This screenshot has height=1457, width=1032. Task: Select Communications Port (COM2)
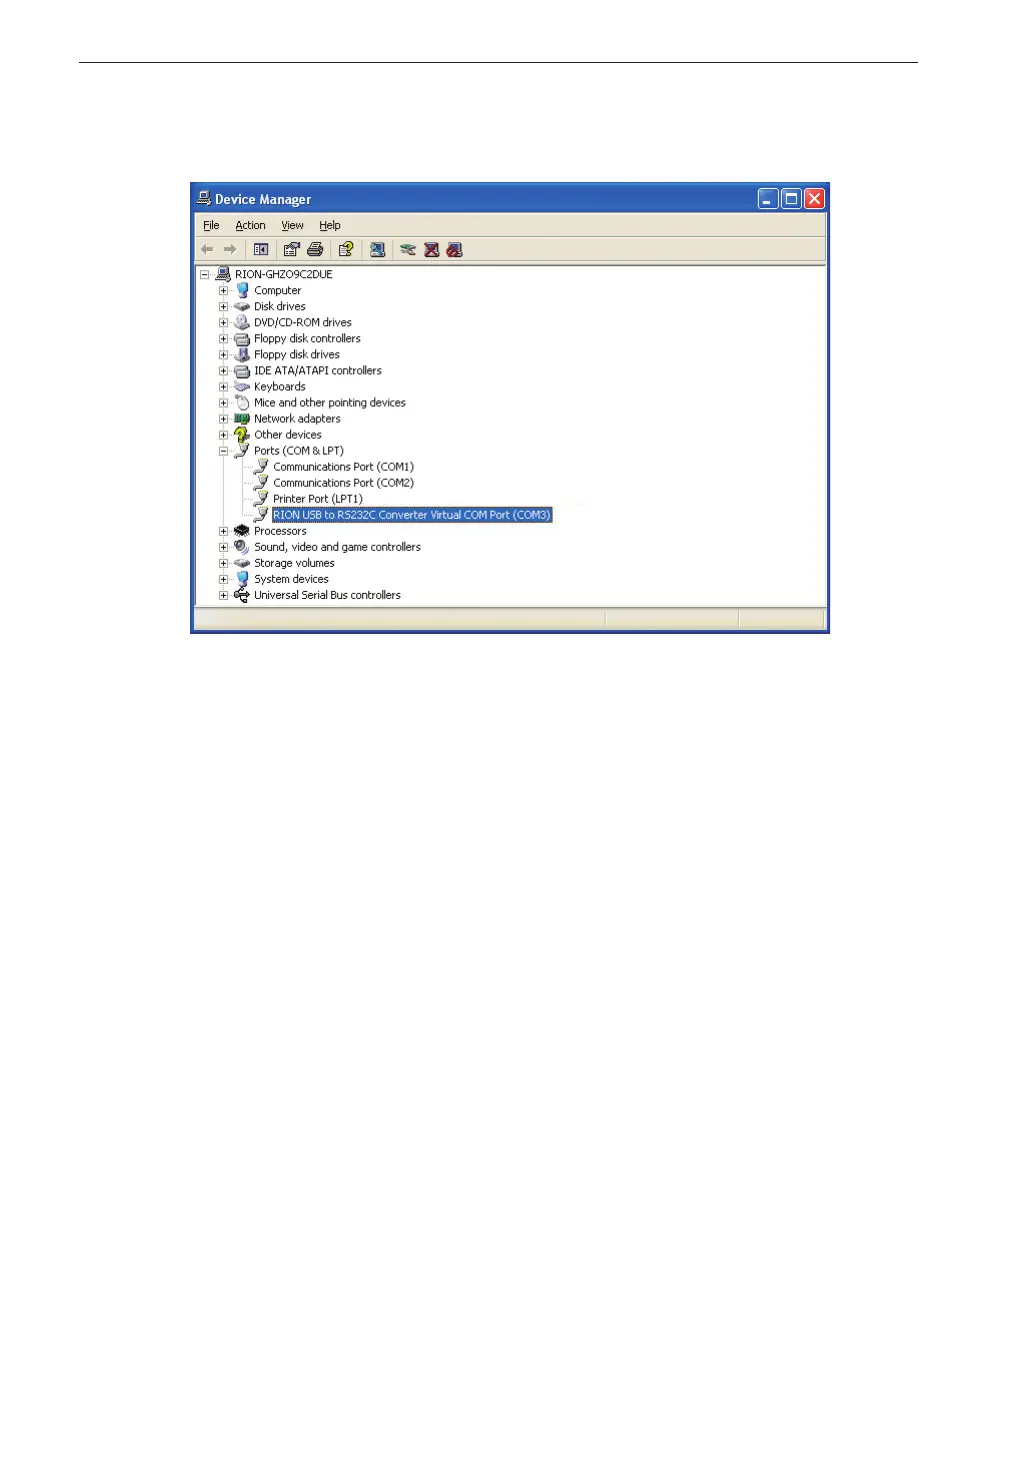tap(343, 483)
